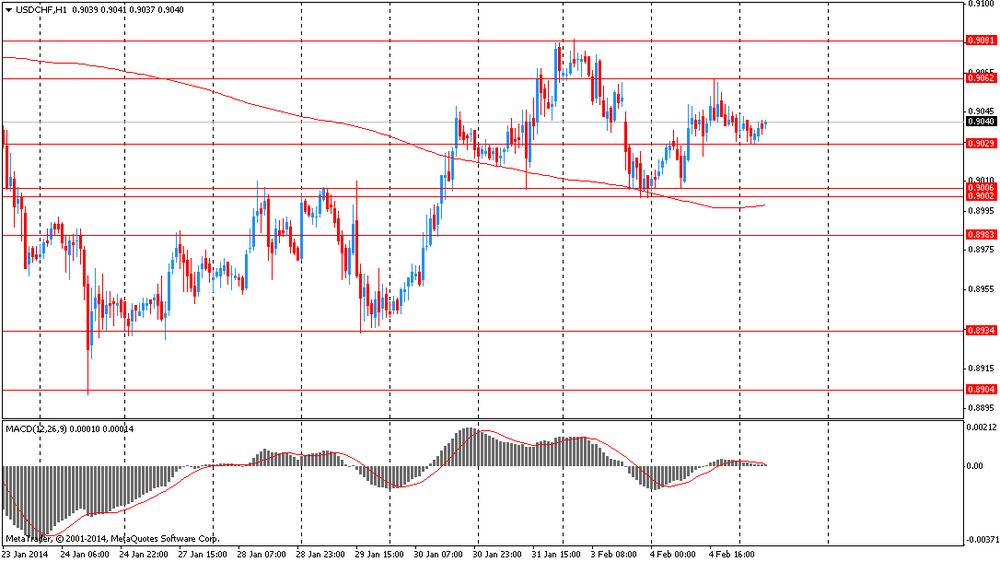Click the 4 Feb 16:00 time axis label
This screenshot has width=1000, height=562.
734,552
